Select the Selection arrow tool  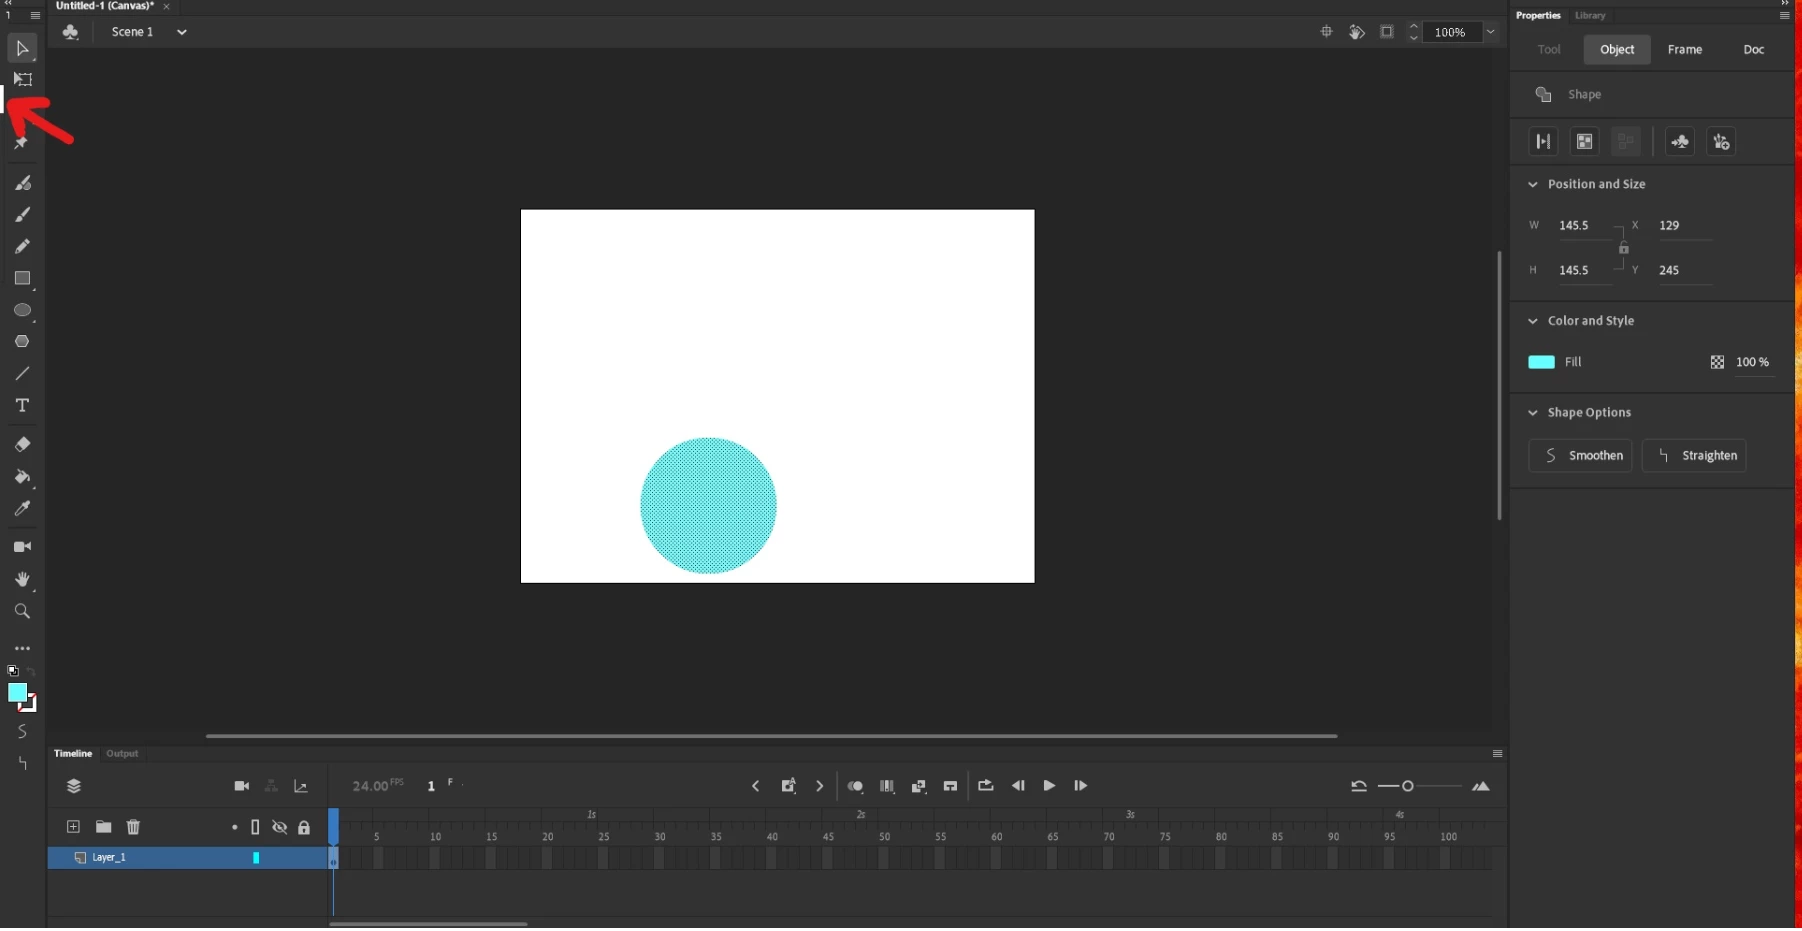[x=22, y=48]
